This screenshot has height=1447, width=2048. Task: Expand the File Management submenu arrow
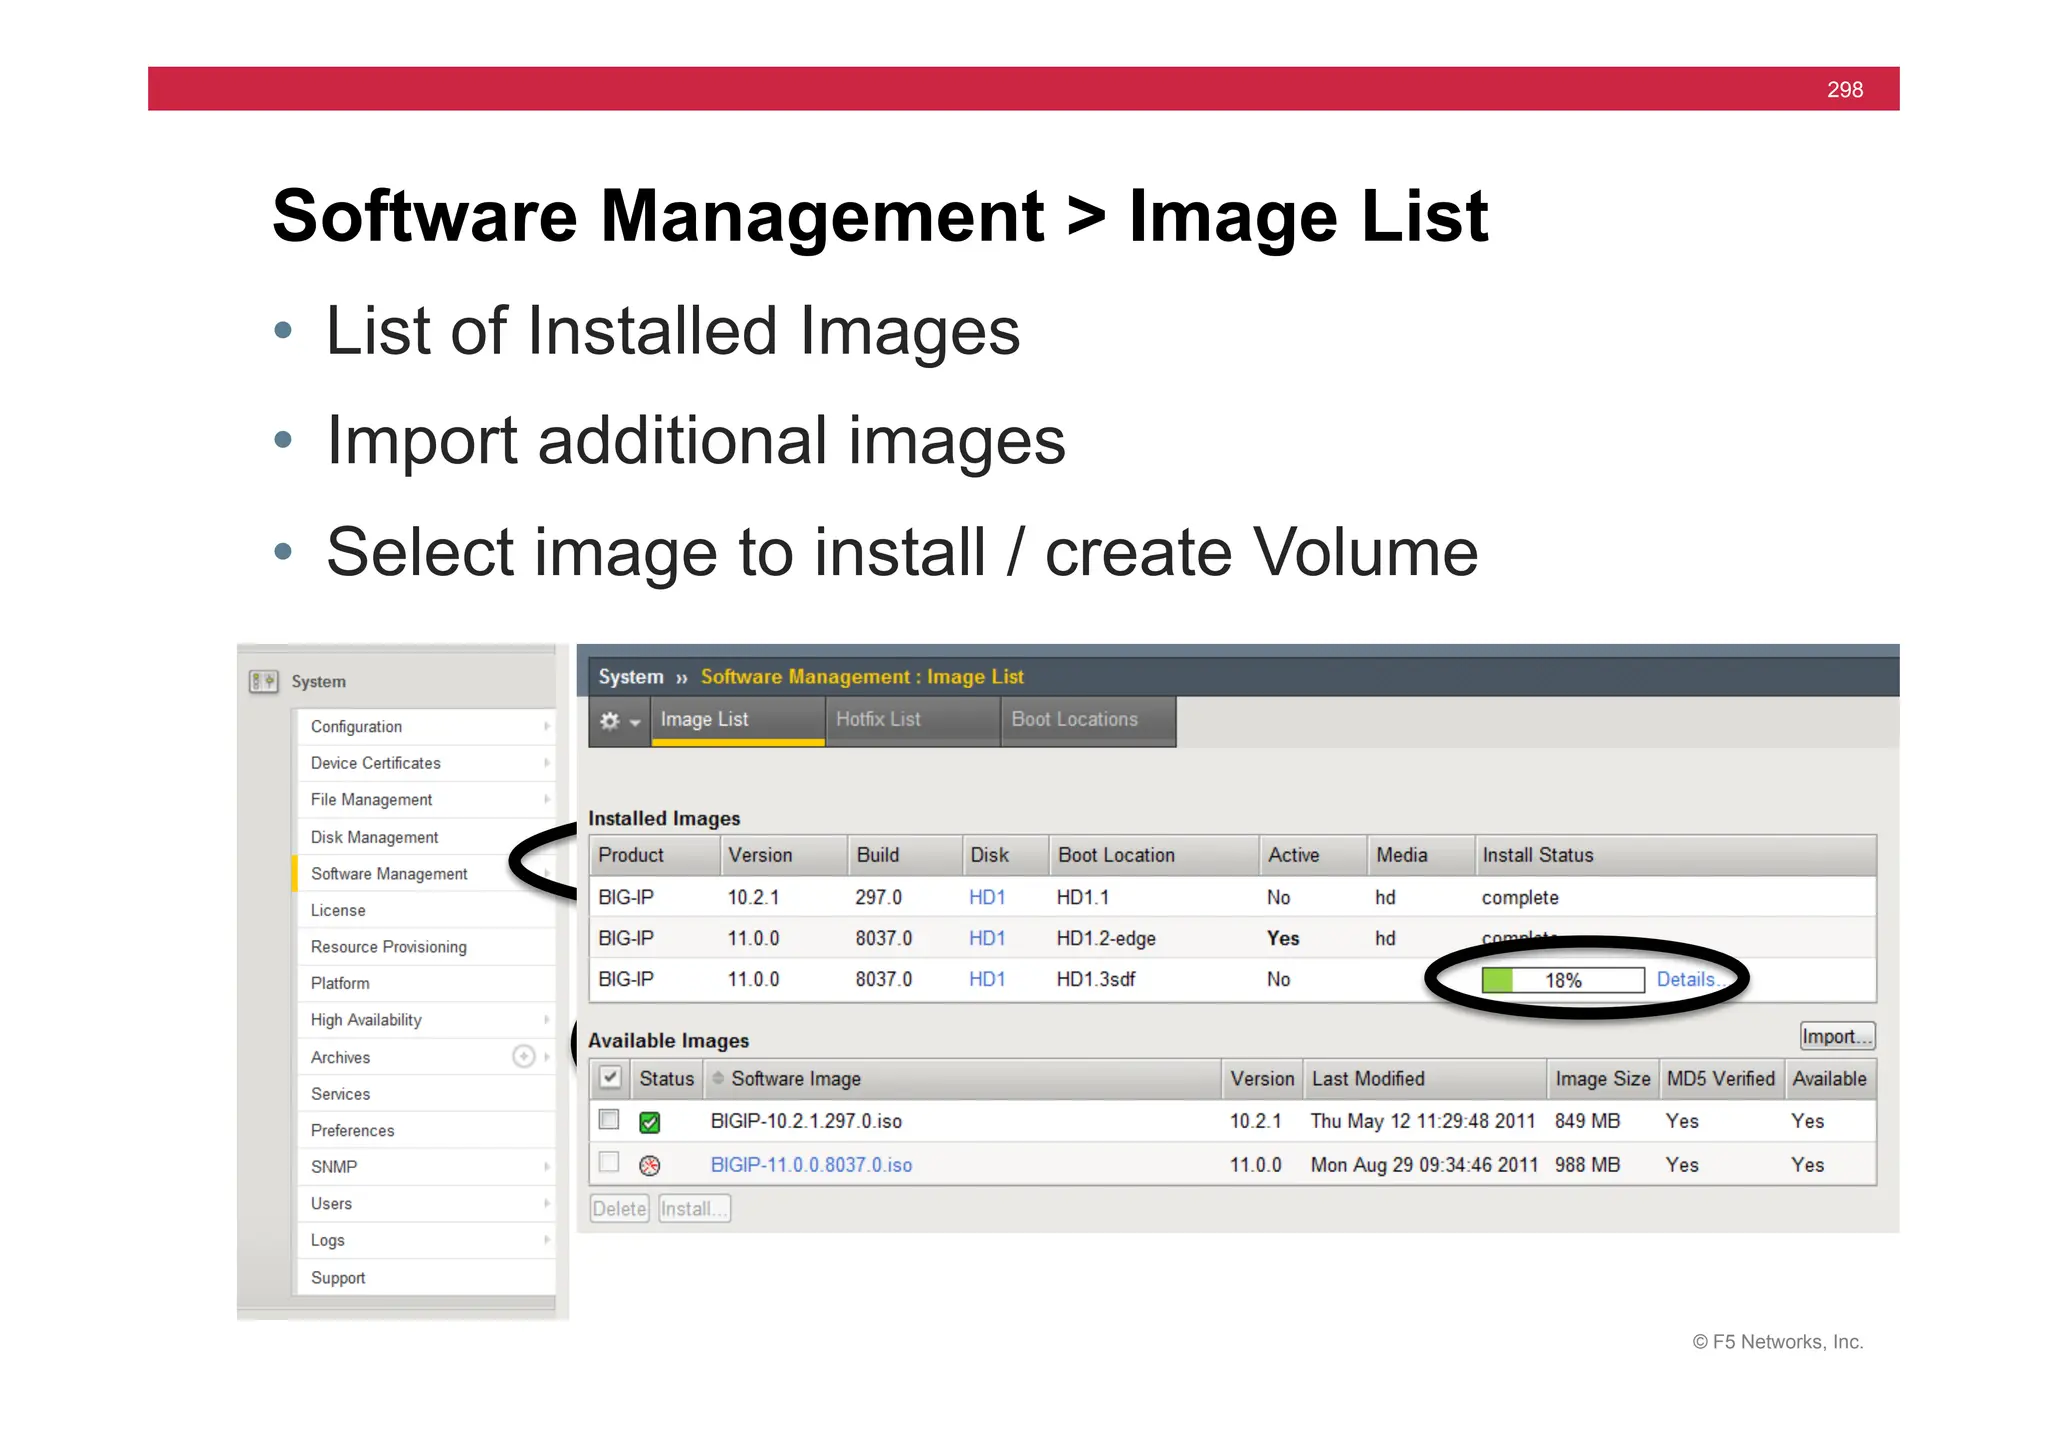pos(547,799)
